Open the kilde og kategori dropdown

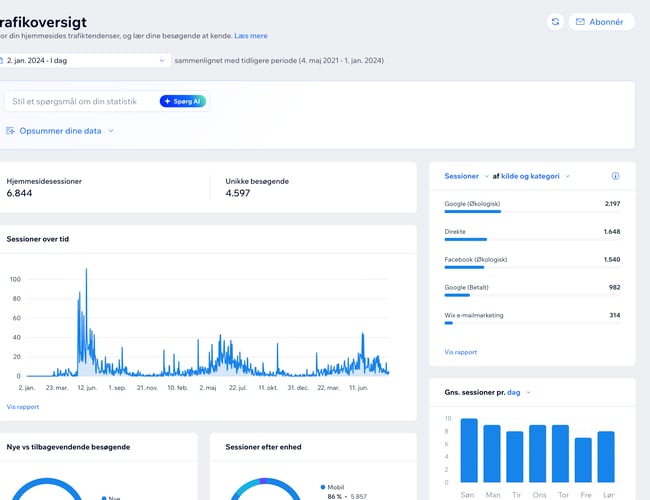coord(535,176)
